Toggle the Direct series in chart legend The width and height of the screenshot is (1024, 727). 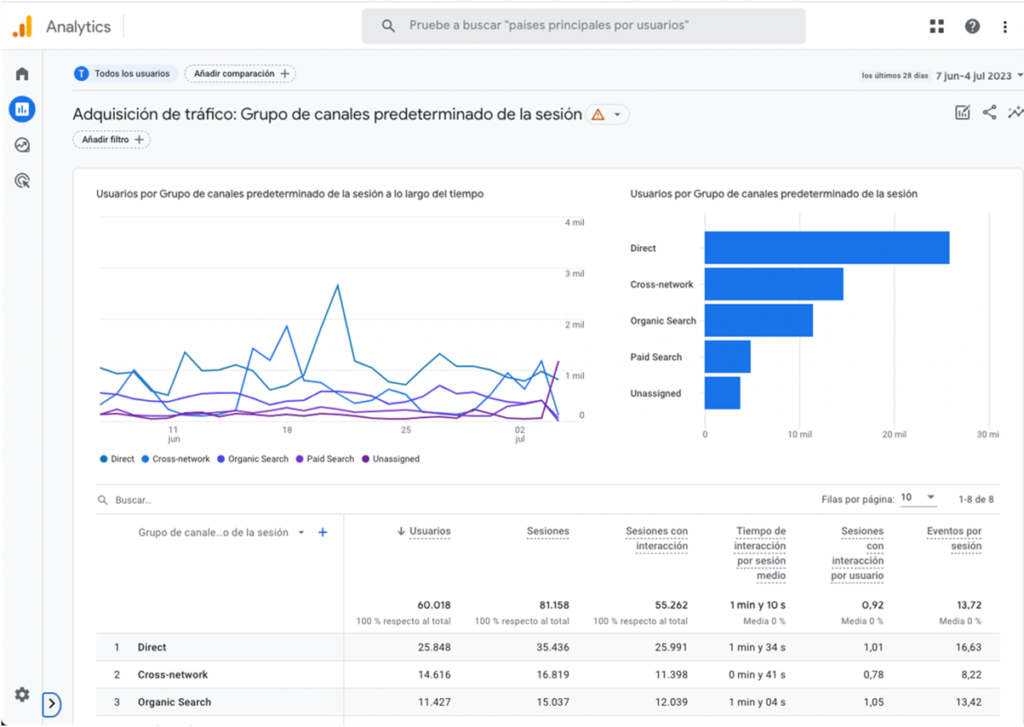[116, 459]
